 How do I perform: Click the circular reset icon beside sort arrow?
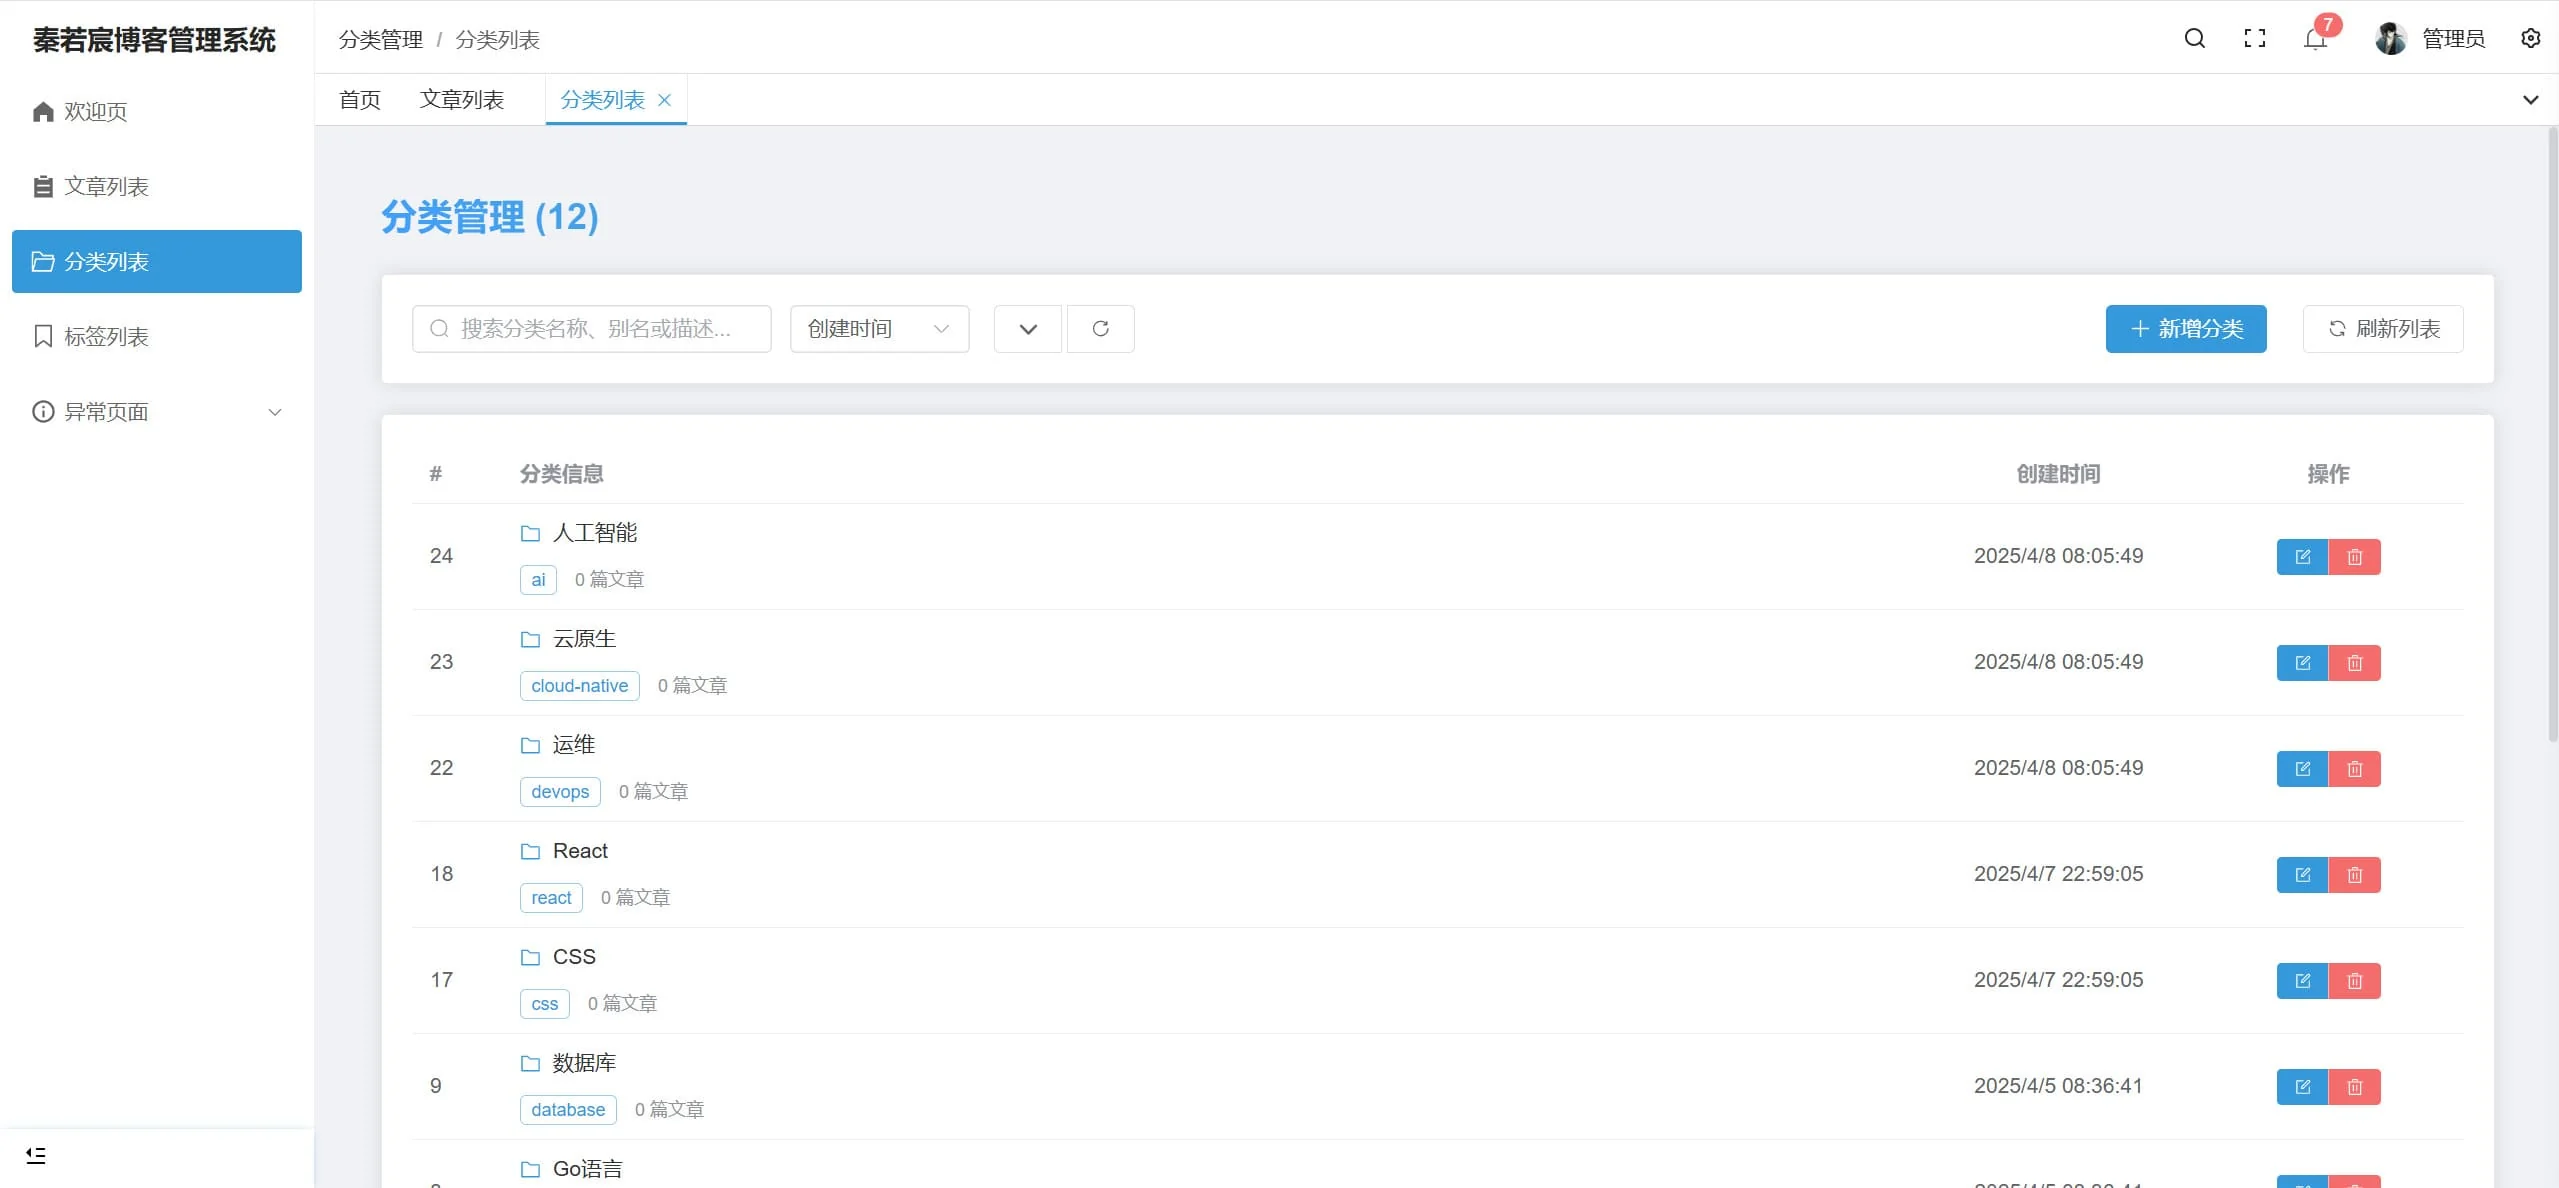pyautogui.click(x=1100, y=329)
